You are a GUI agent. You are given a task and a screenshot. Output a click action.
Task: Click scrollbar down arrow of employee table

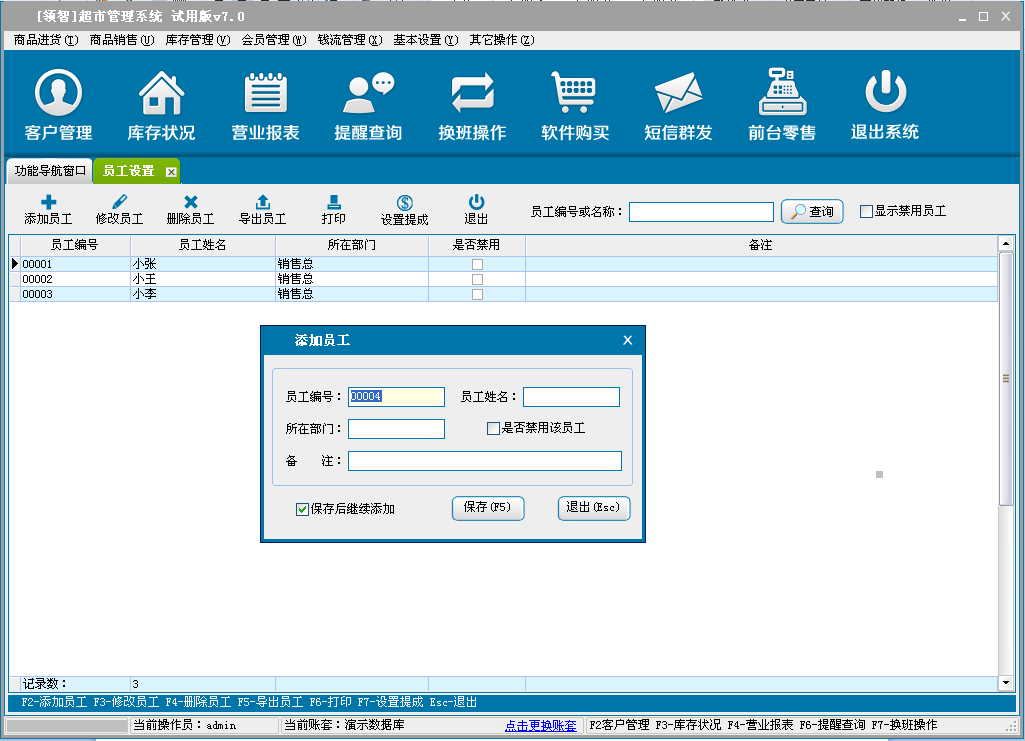(1006, 683)
